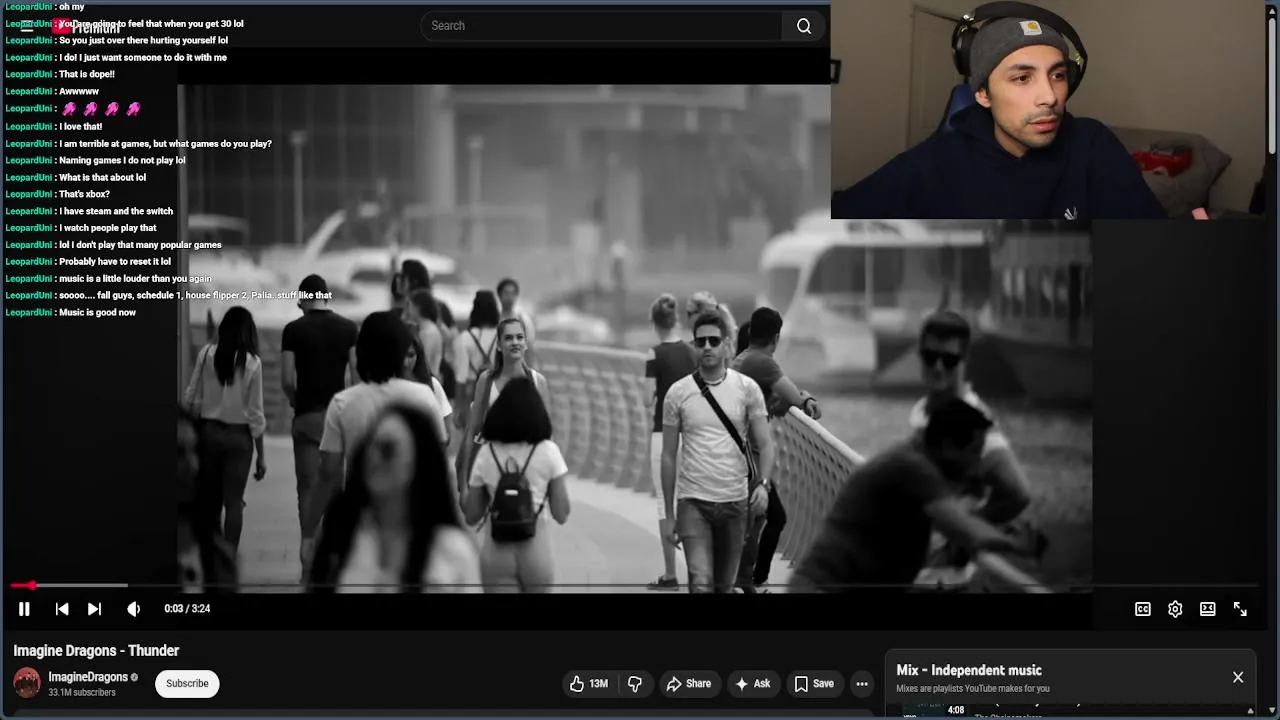Open the hamburger guide menu

[27, 27]
